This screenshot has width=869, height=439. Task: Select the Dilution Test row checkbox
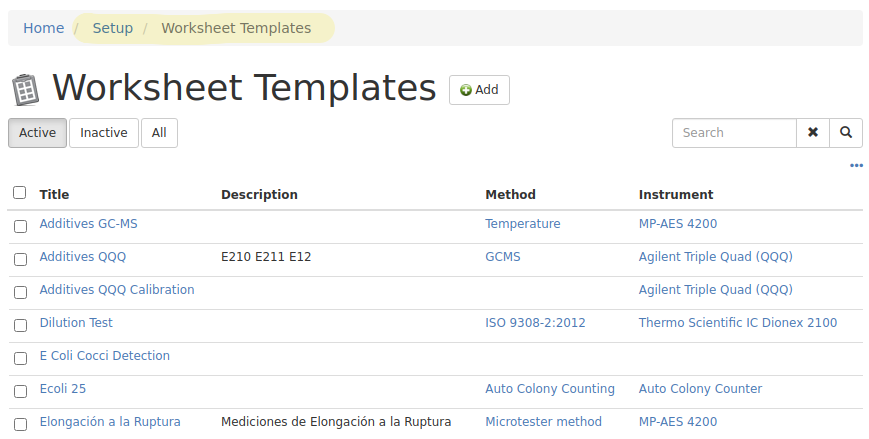pos(20,325)
